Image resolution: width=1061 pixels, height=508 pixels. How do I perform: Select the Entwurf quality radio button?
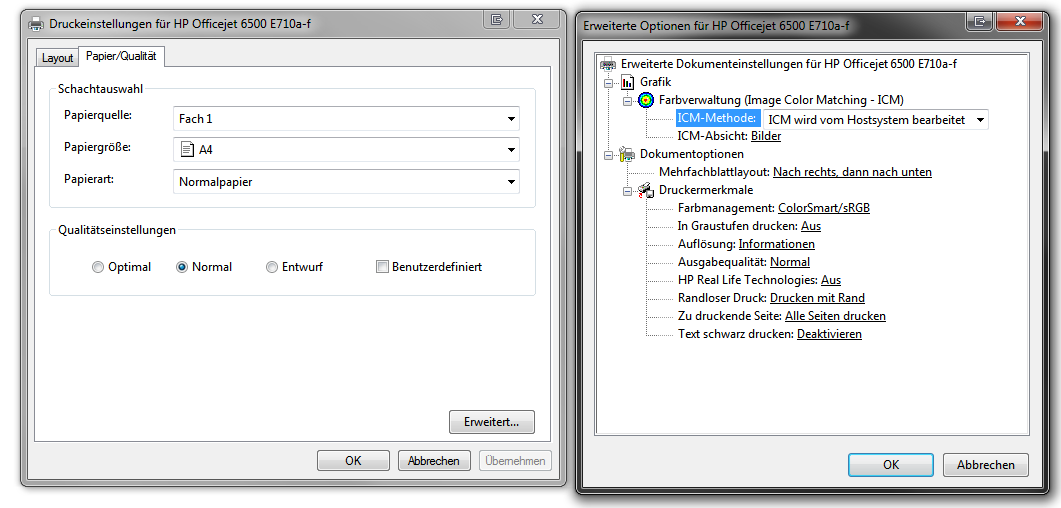[x=271, y=267]
